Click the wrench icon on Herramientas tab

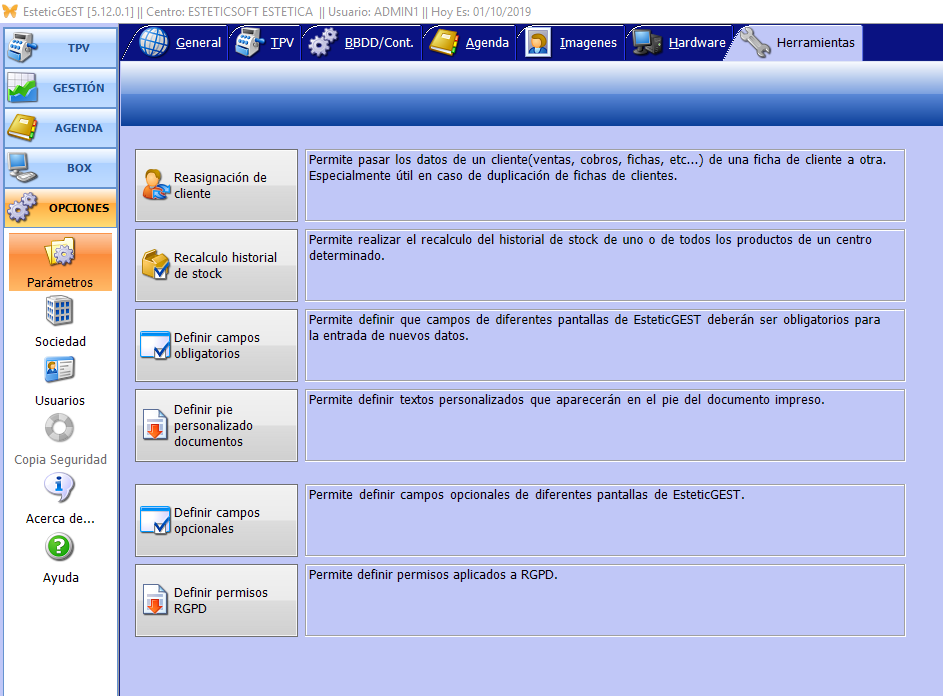[754, 43]
